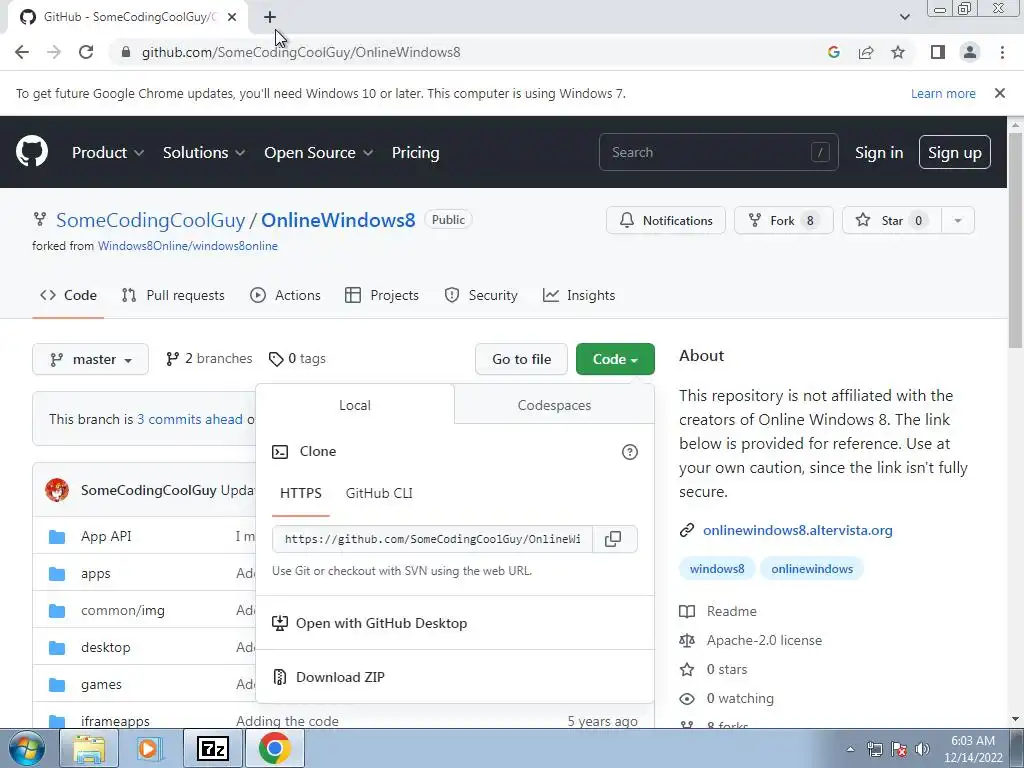Click the apps folder icon
Image resolution: width=1024 pixels, height=768 pixels.
(57, 574)
